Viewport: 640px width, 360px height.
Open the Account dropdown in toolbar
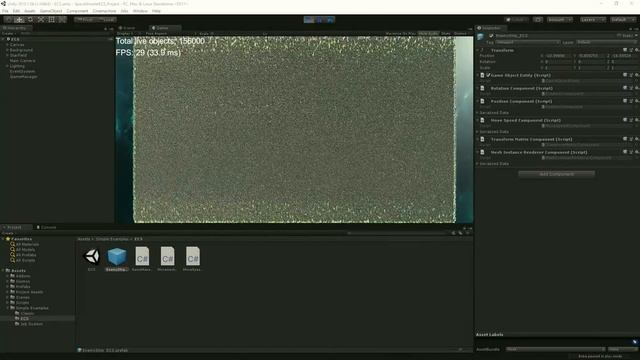[560, 20]
